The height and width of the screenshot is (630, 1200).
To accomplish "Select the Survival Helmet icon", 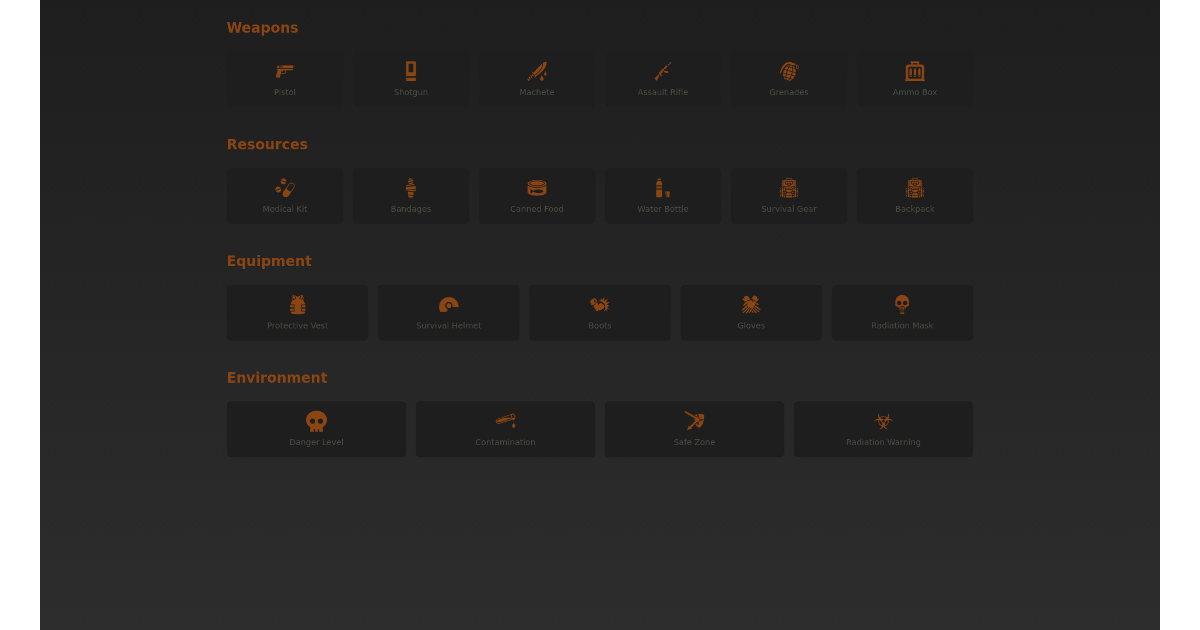I will pos(448,312).
